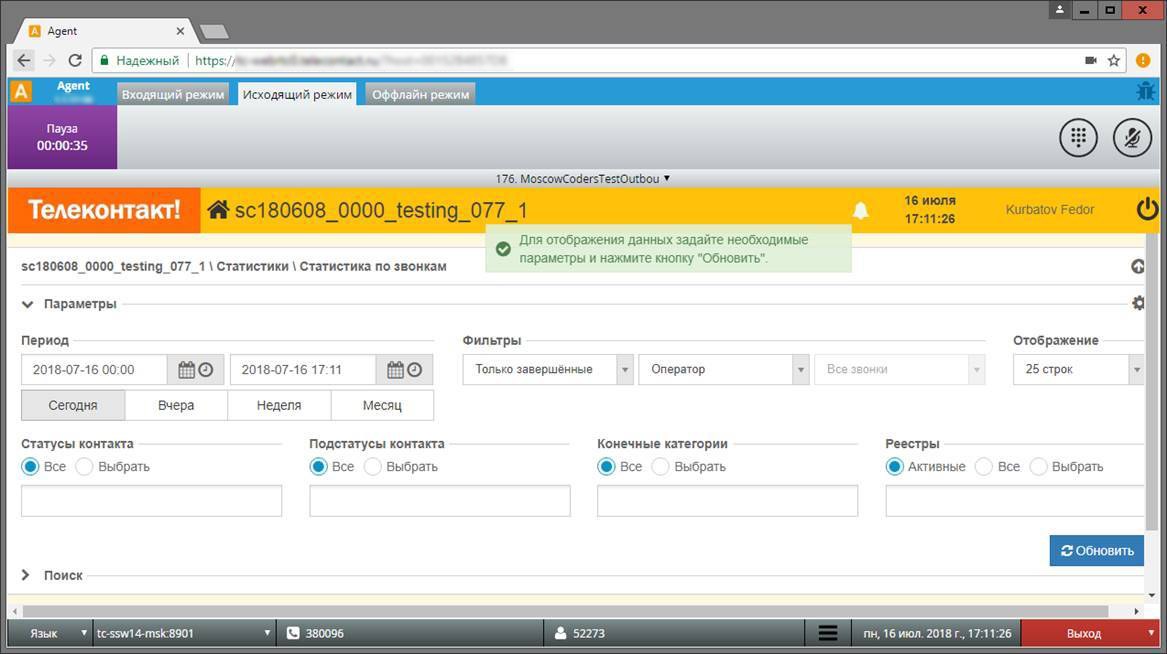Choose the Неделя period button
1167x654 pixels.
click(279, 405)
